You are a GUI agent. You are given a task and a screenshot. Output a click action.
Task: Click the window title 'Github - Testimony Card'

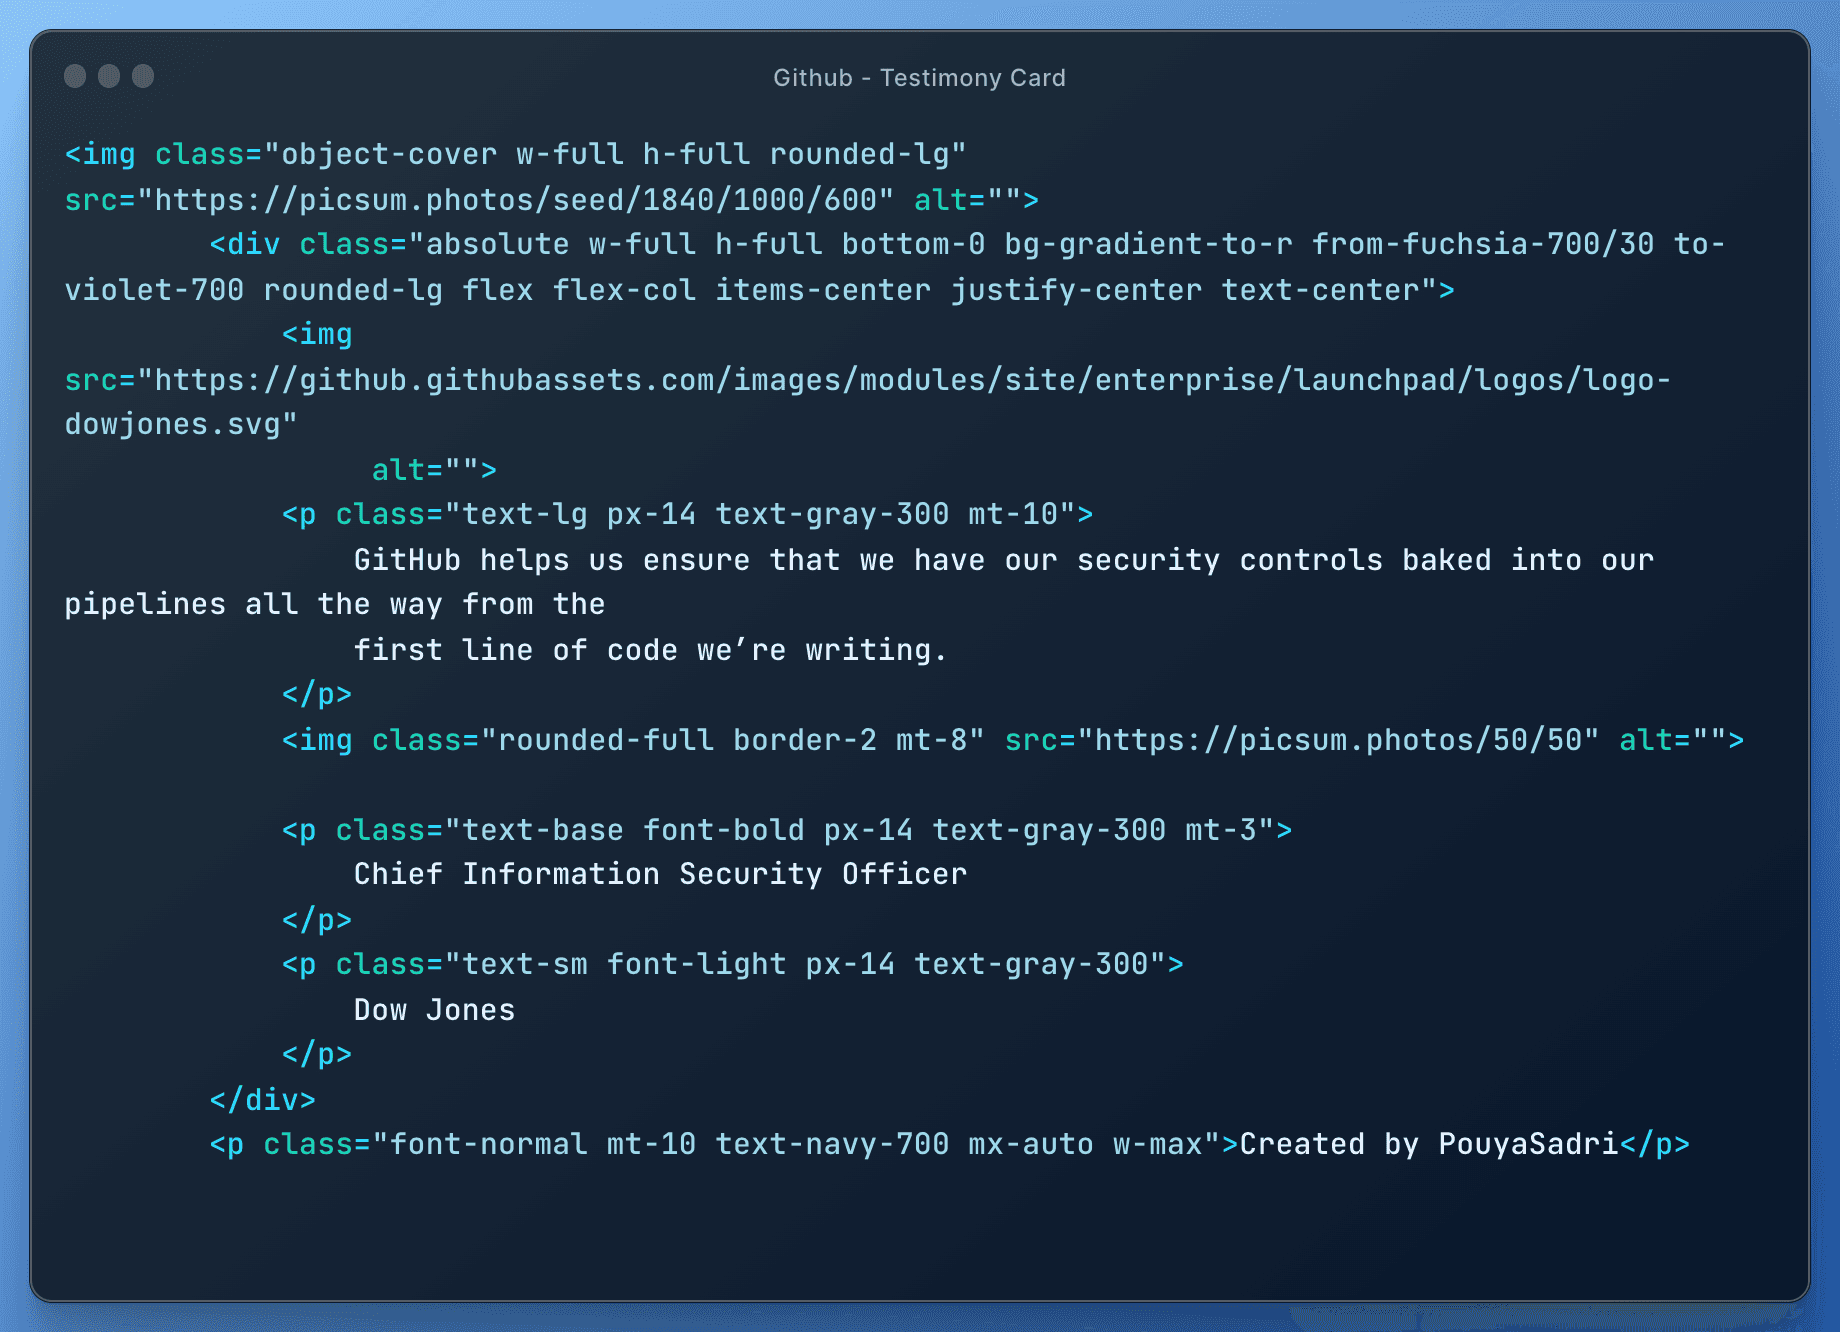pyautogui.click(x=919, y=78)
